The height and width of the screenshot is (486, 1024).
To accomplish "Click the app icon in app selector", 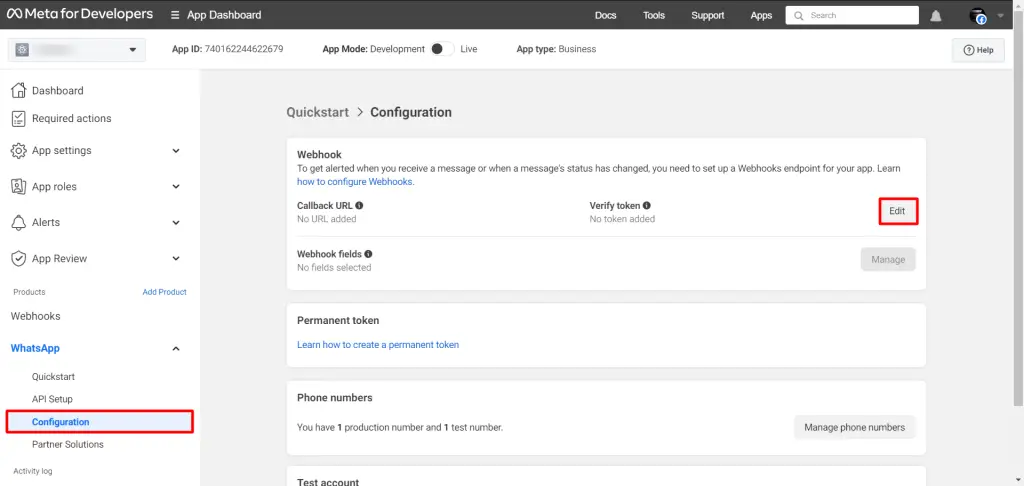I will [22, 50].
